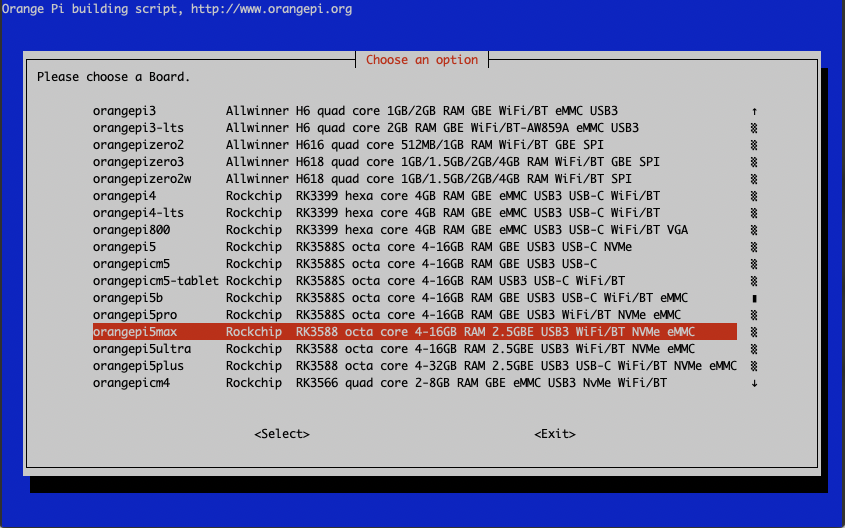This screenshot has height=528, width=845.
Task: Click the scrollbar up arrow
Action: (754, 112)
